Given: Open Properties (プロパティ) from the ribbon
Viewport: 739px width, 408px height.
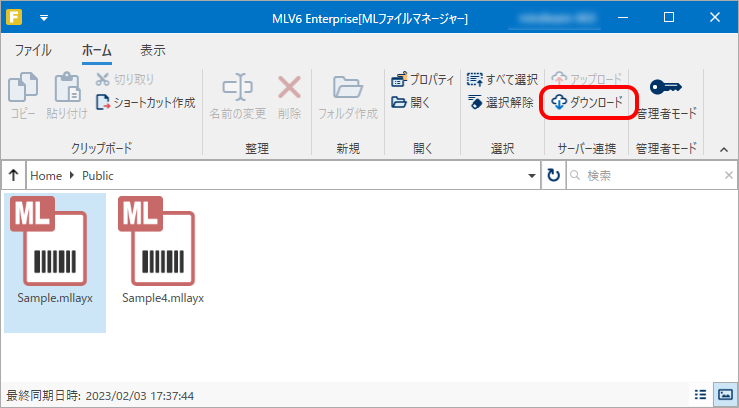Looking at the screenshot, I should tap(423, 80).
